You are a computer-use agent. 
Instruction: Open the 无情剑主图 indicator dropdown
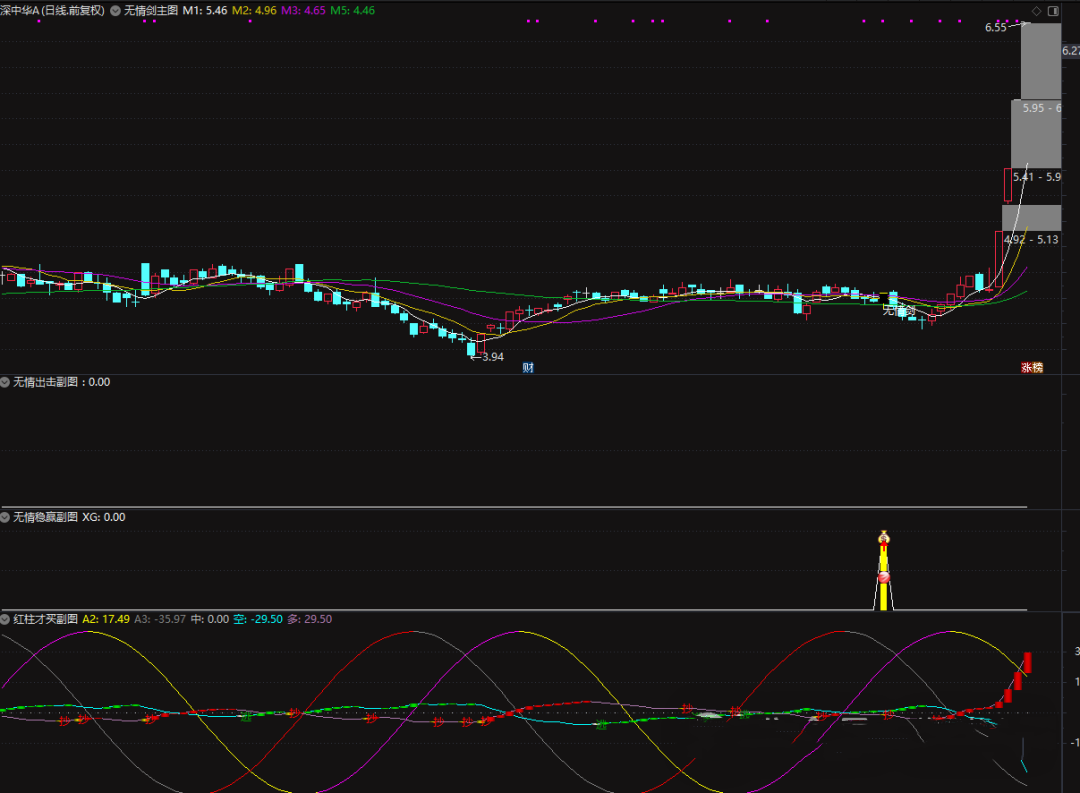(116, 10)
